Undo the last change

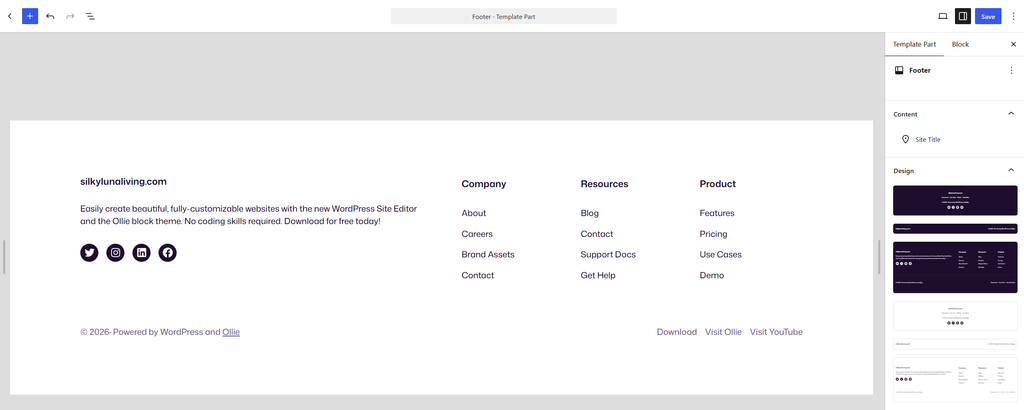[50, 16]
